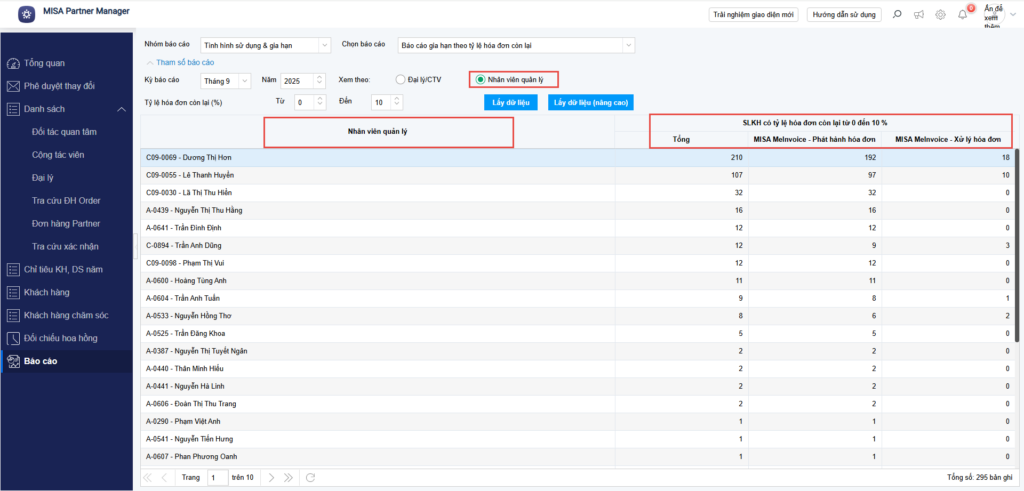The width and height of the screenshot is (1024, 491).
Task: Click the MISA Partner Manager logo icon
Action: 24,14
